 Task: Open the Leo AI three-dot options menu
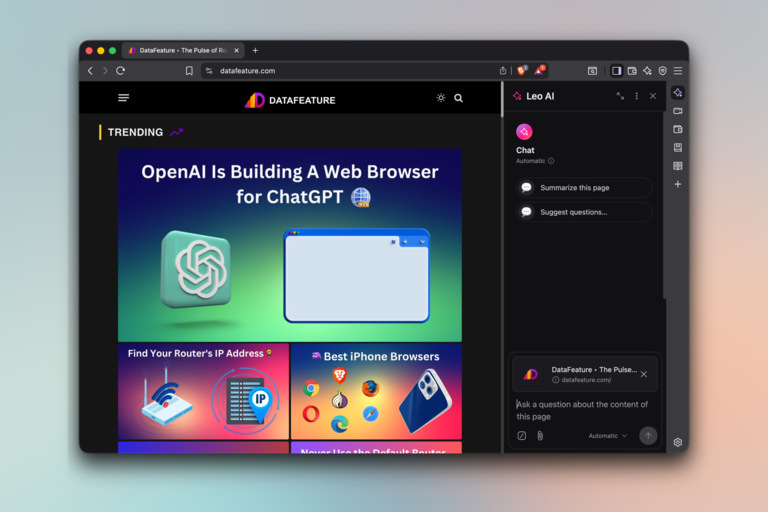[x=636, y=96]
